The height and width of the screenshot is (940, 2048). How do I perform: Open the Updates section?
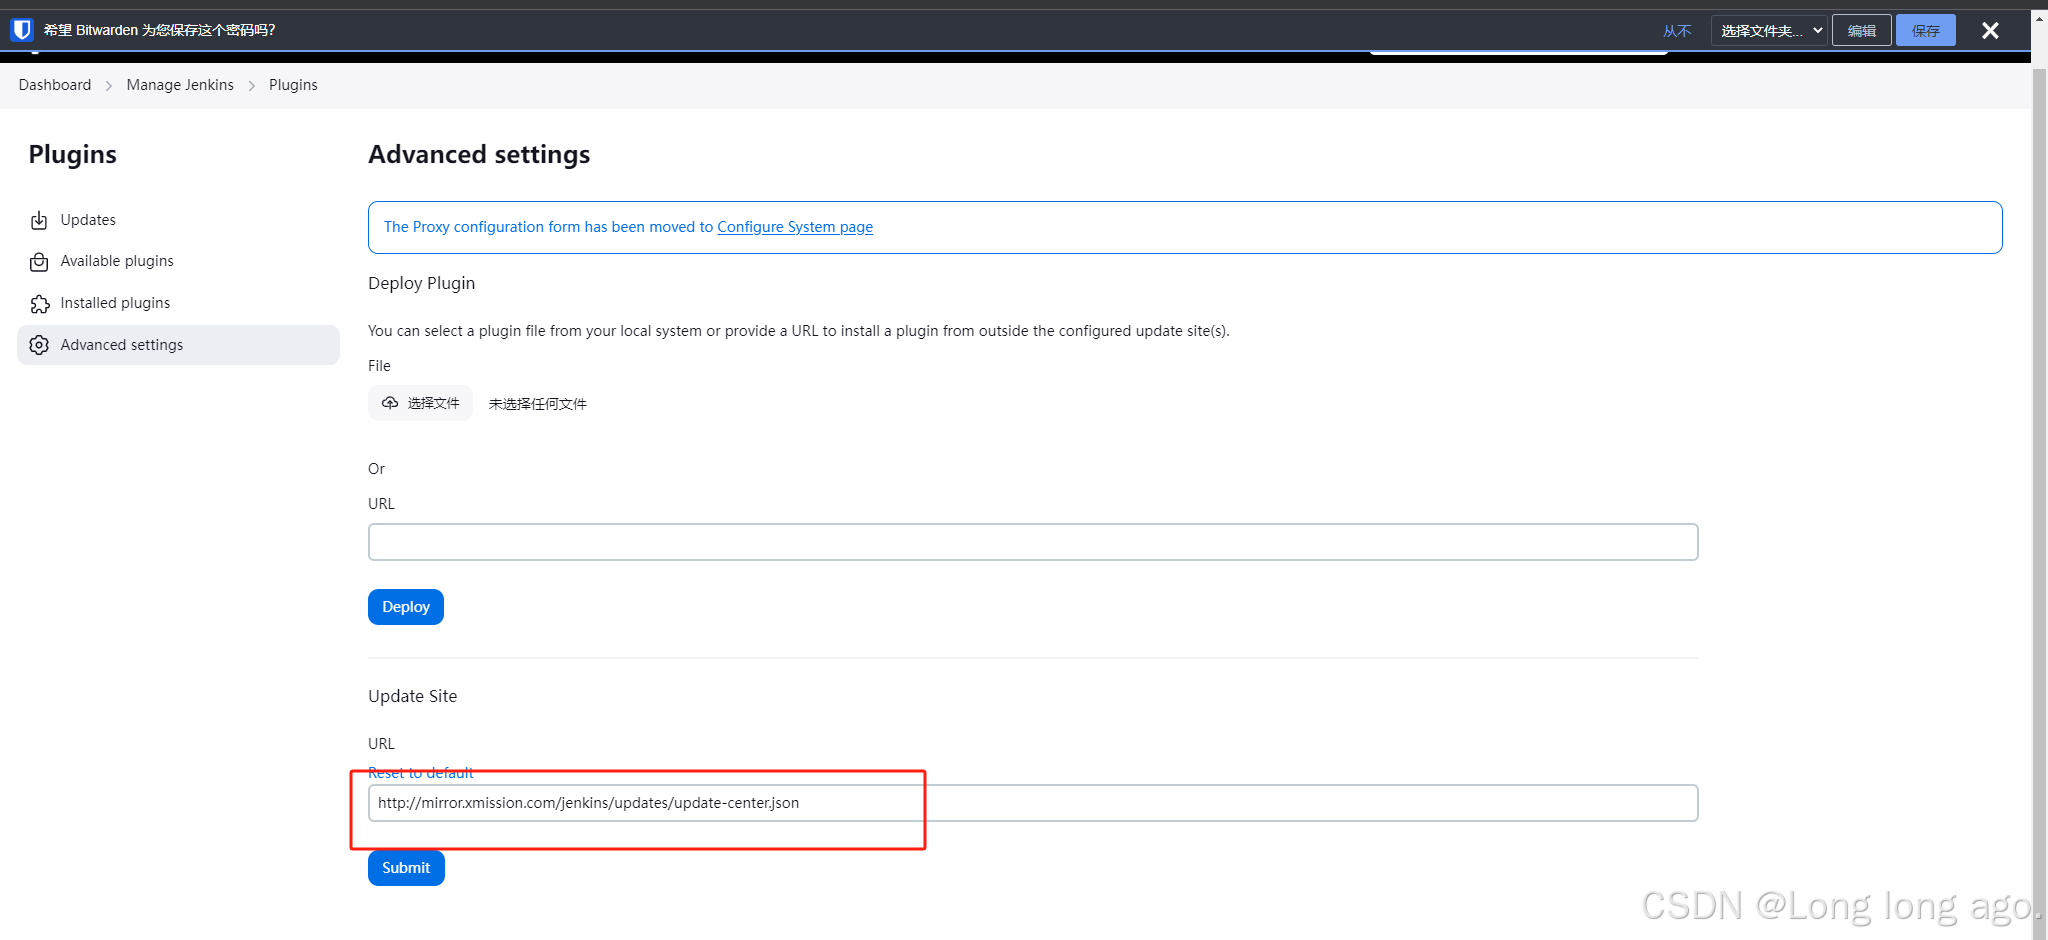click(x=178, y=220)
